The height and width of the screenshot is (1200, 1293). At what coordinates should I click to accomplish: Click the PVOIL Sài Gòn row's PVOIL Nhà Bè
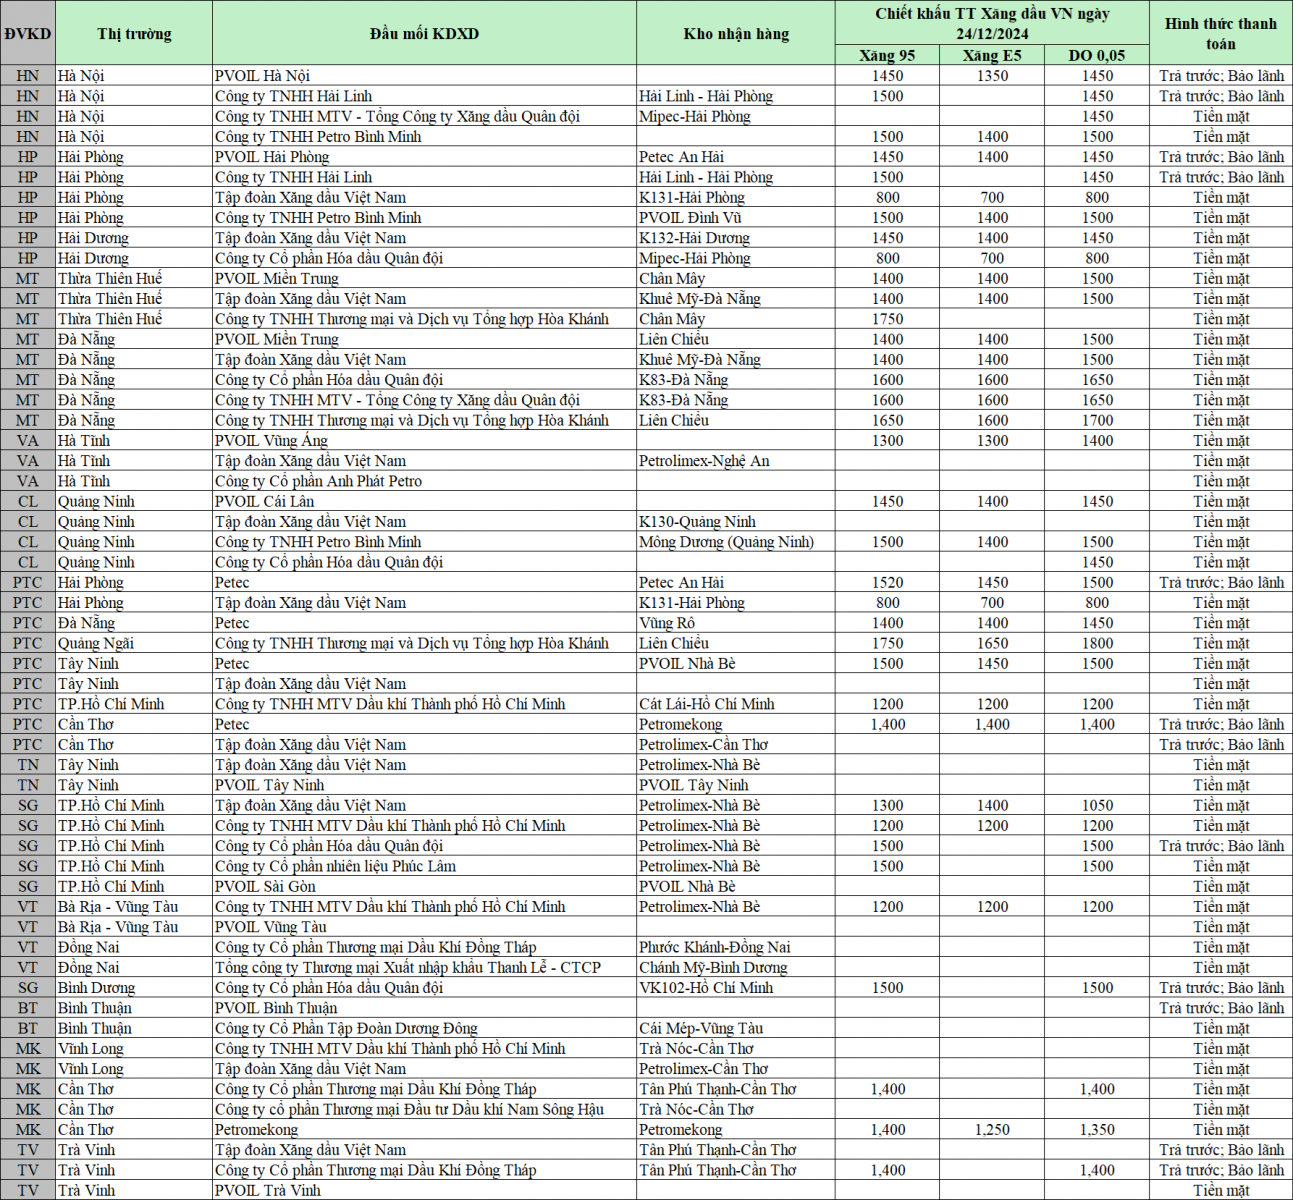pyautogui.click(x=736, y=887)
